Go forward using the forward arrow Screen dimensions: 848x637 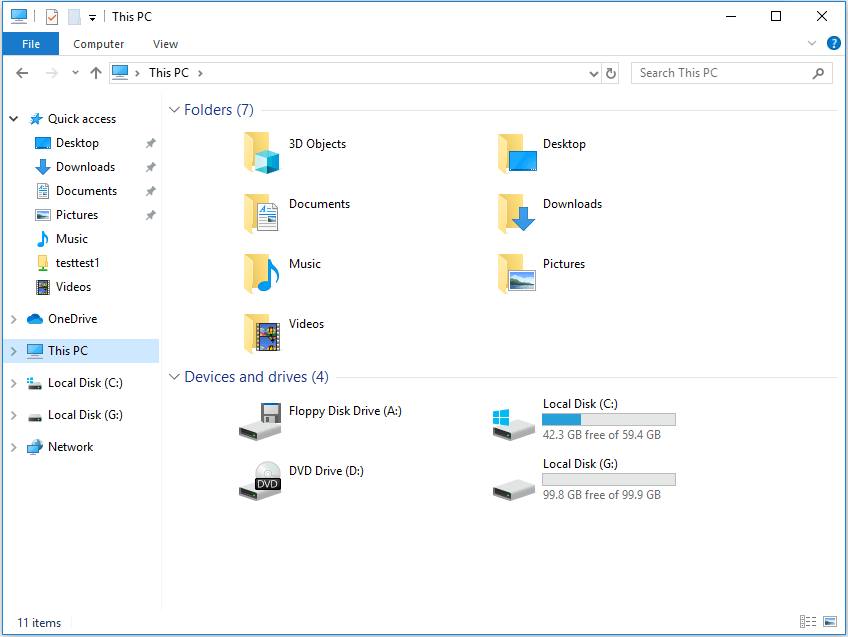coord(51,73)
